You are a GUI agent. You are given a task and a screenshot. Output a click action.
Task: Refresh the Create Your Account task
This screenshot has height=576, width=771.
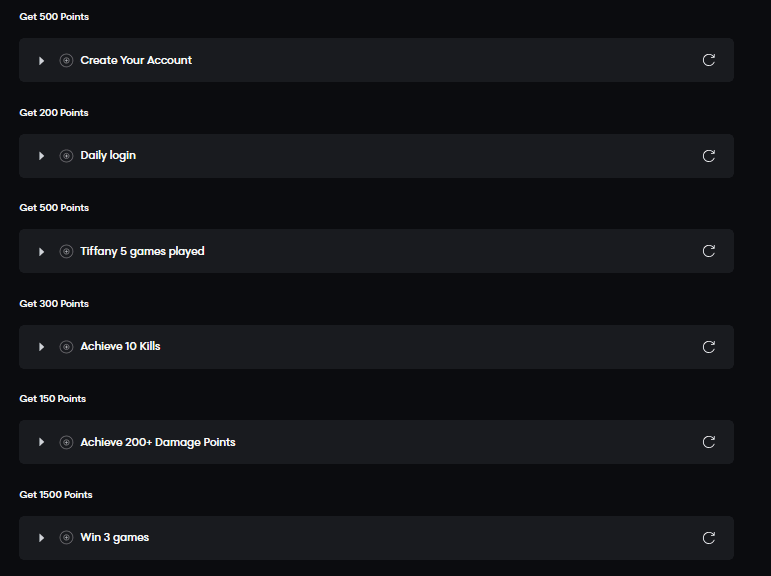(x=709, y=60)
